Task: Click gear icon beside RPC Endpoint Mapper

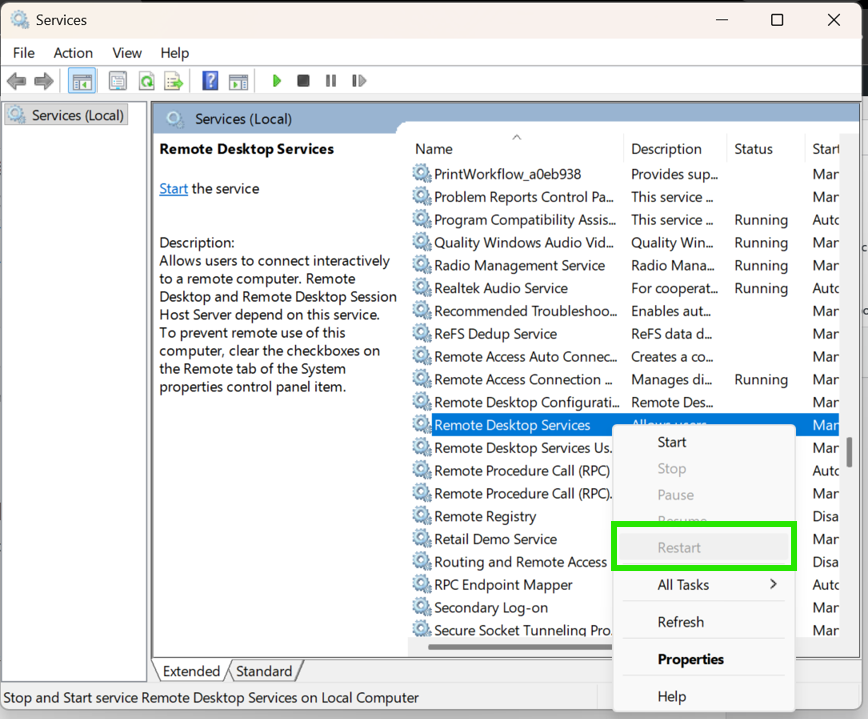Action: coord(422,584)
